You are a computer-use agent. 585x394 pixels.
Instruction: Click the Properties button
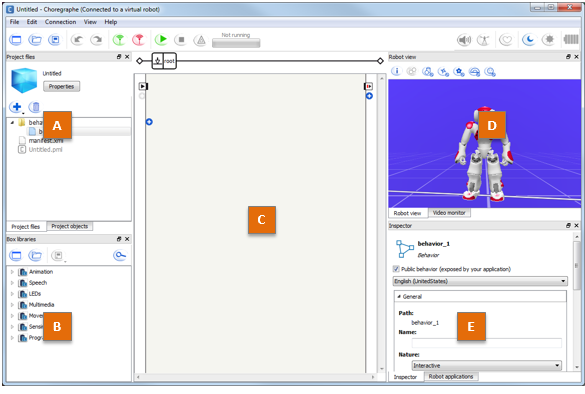[x=62, y=87]
